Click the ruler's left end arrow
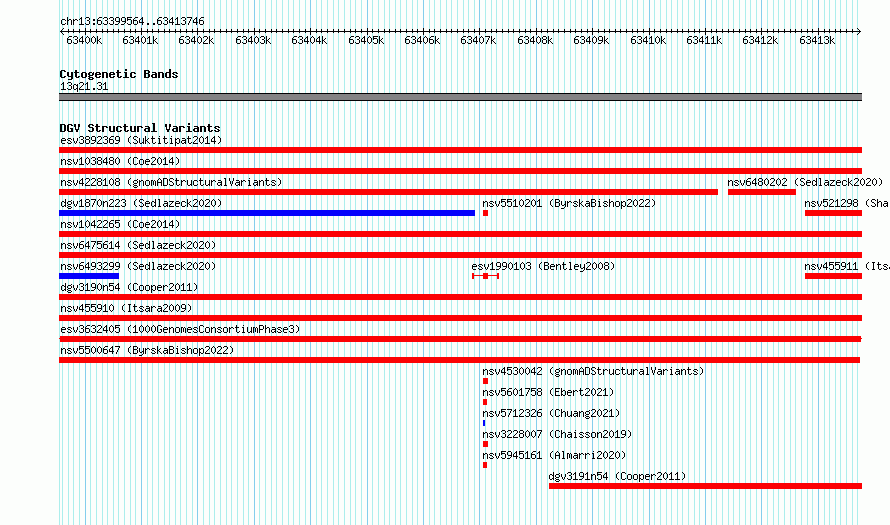This screenshot has width=890, height=525. pos(62,32)
